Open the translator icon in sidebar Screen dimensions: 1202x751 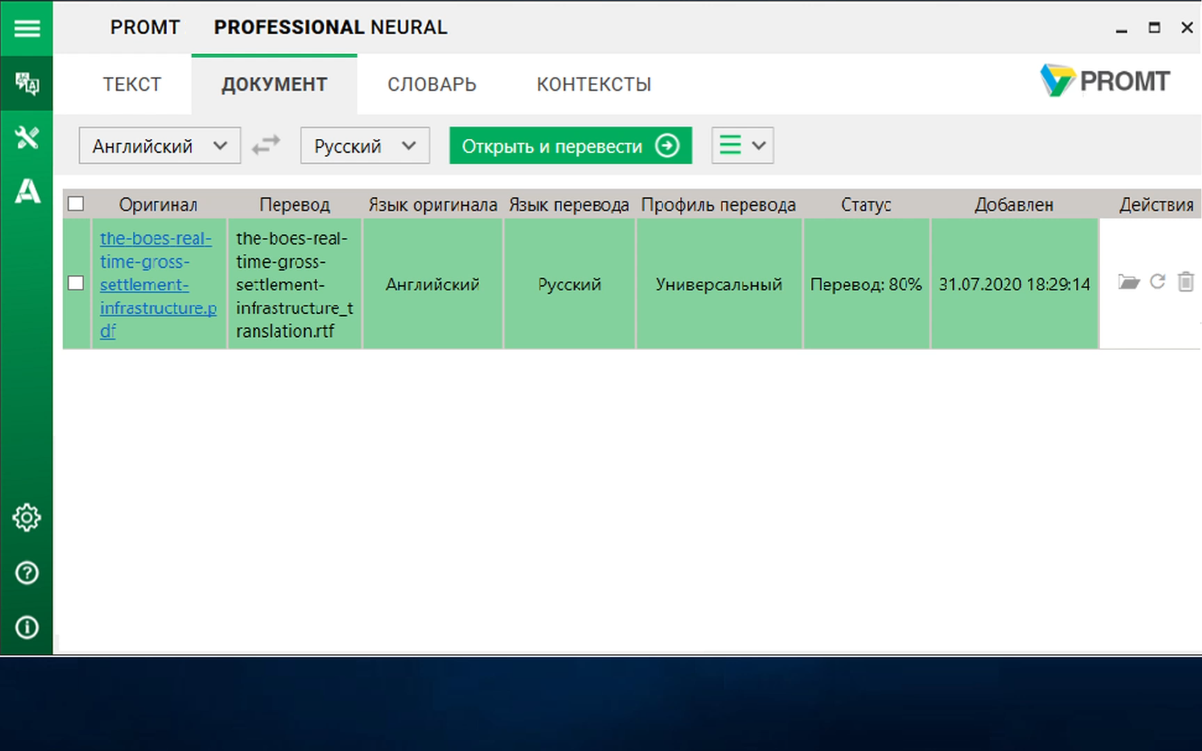[27, 83]
